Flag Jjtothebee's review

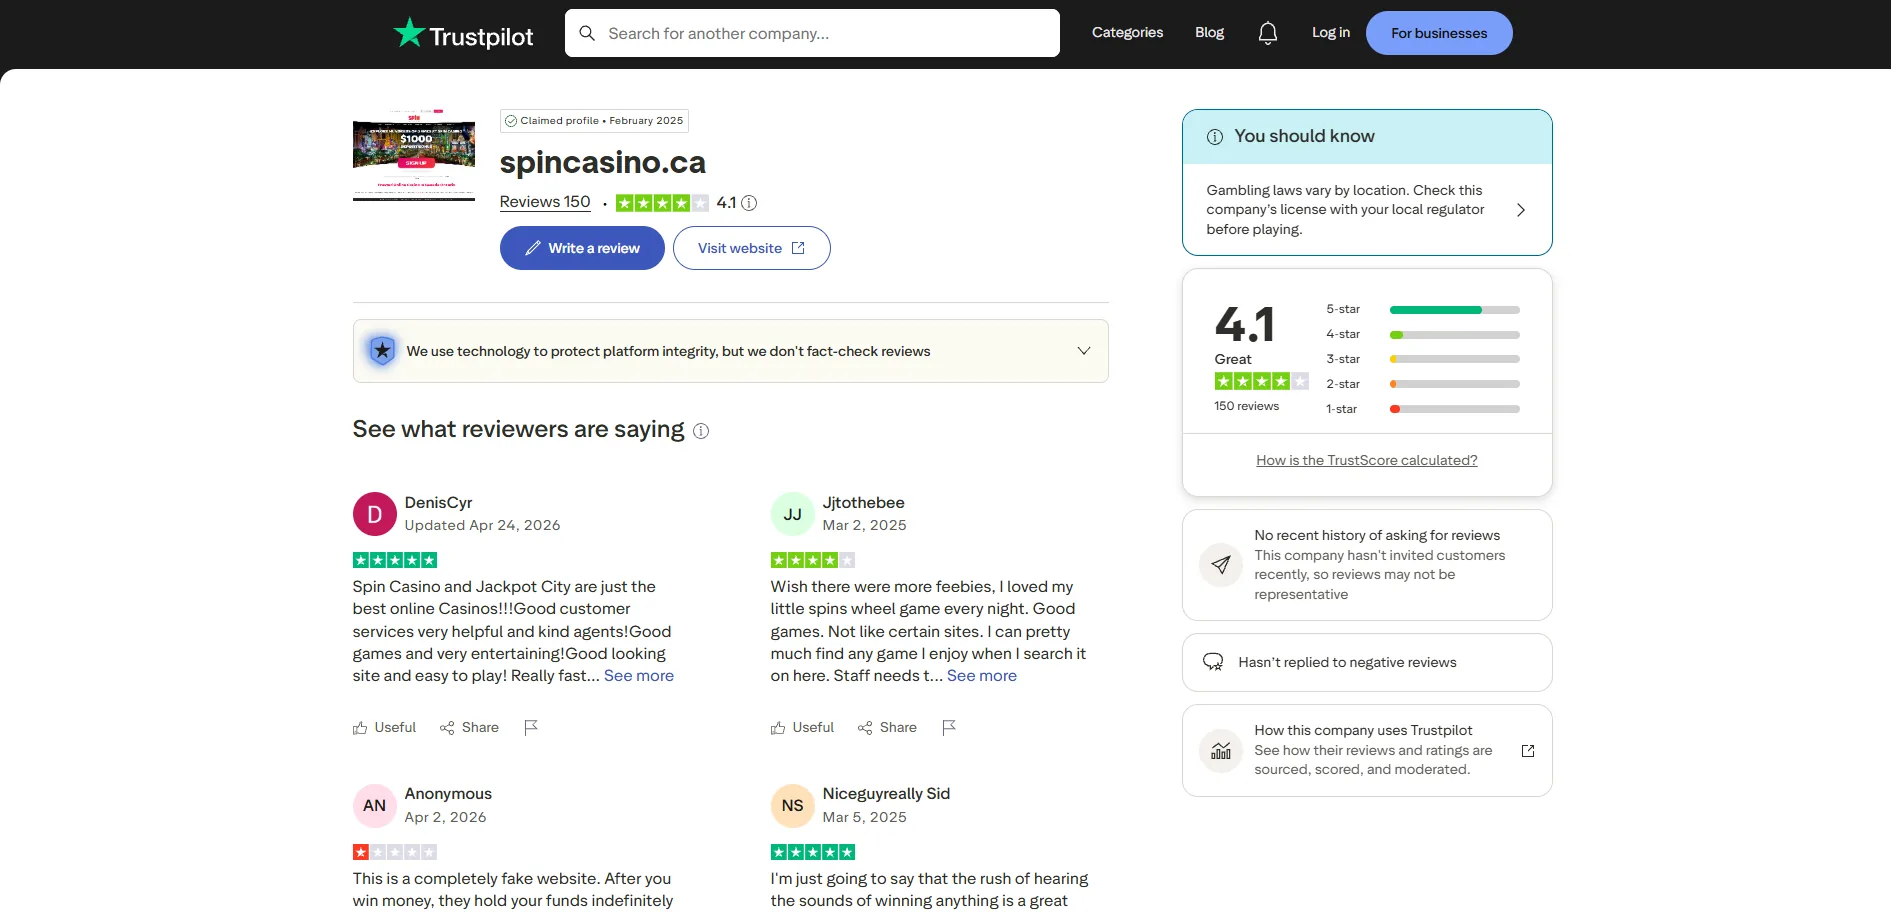pos(949,728)
